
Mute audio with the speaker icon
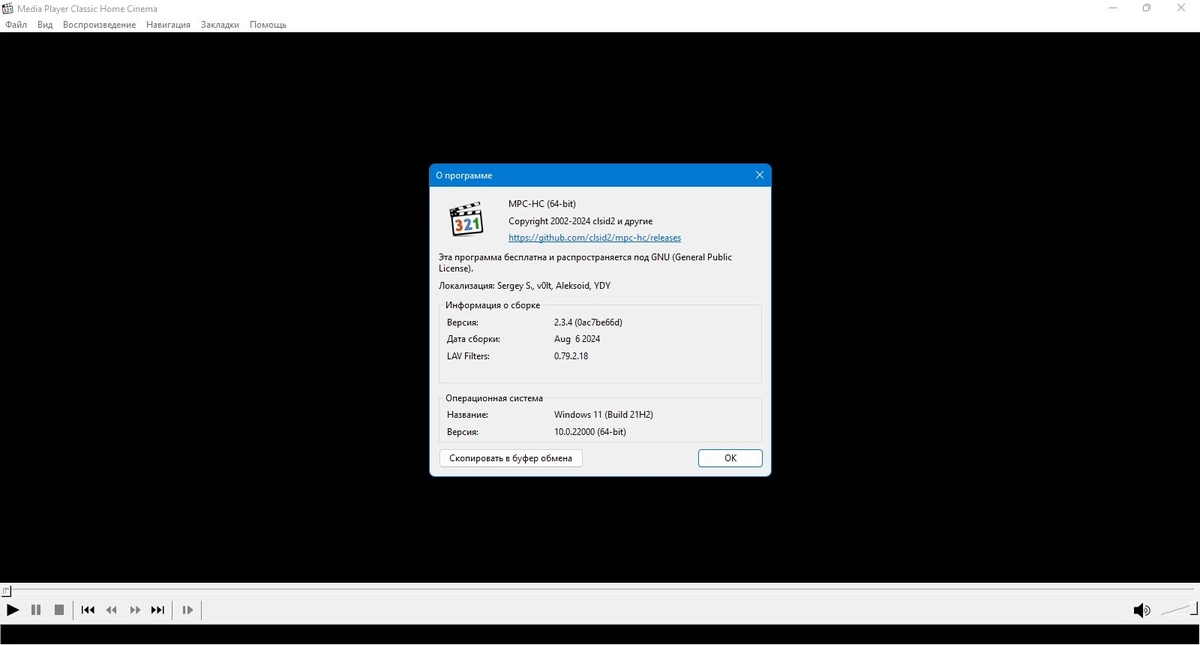pos(1141,610)
